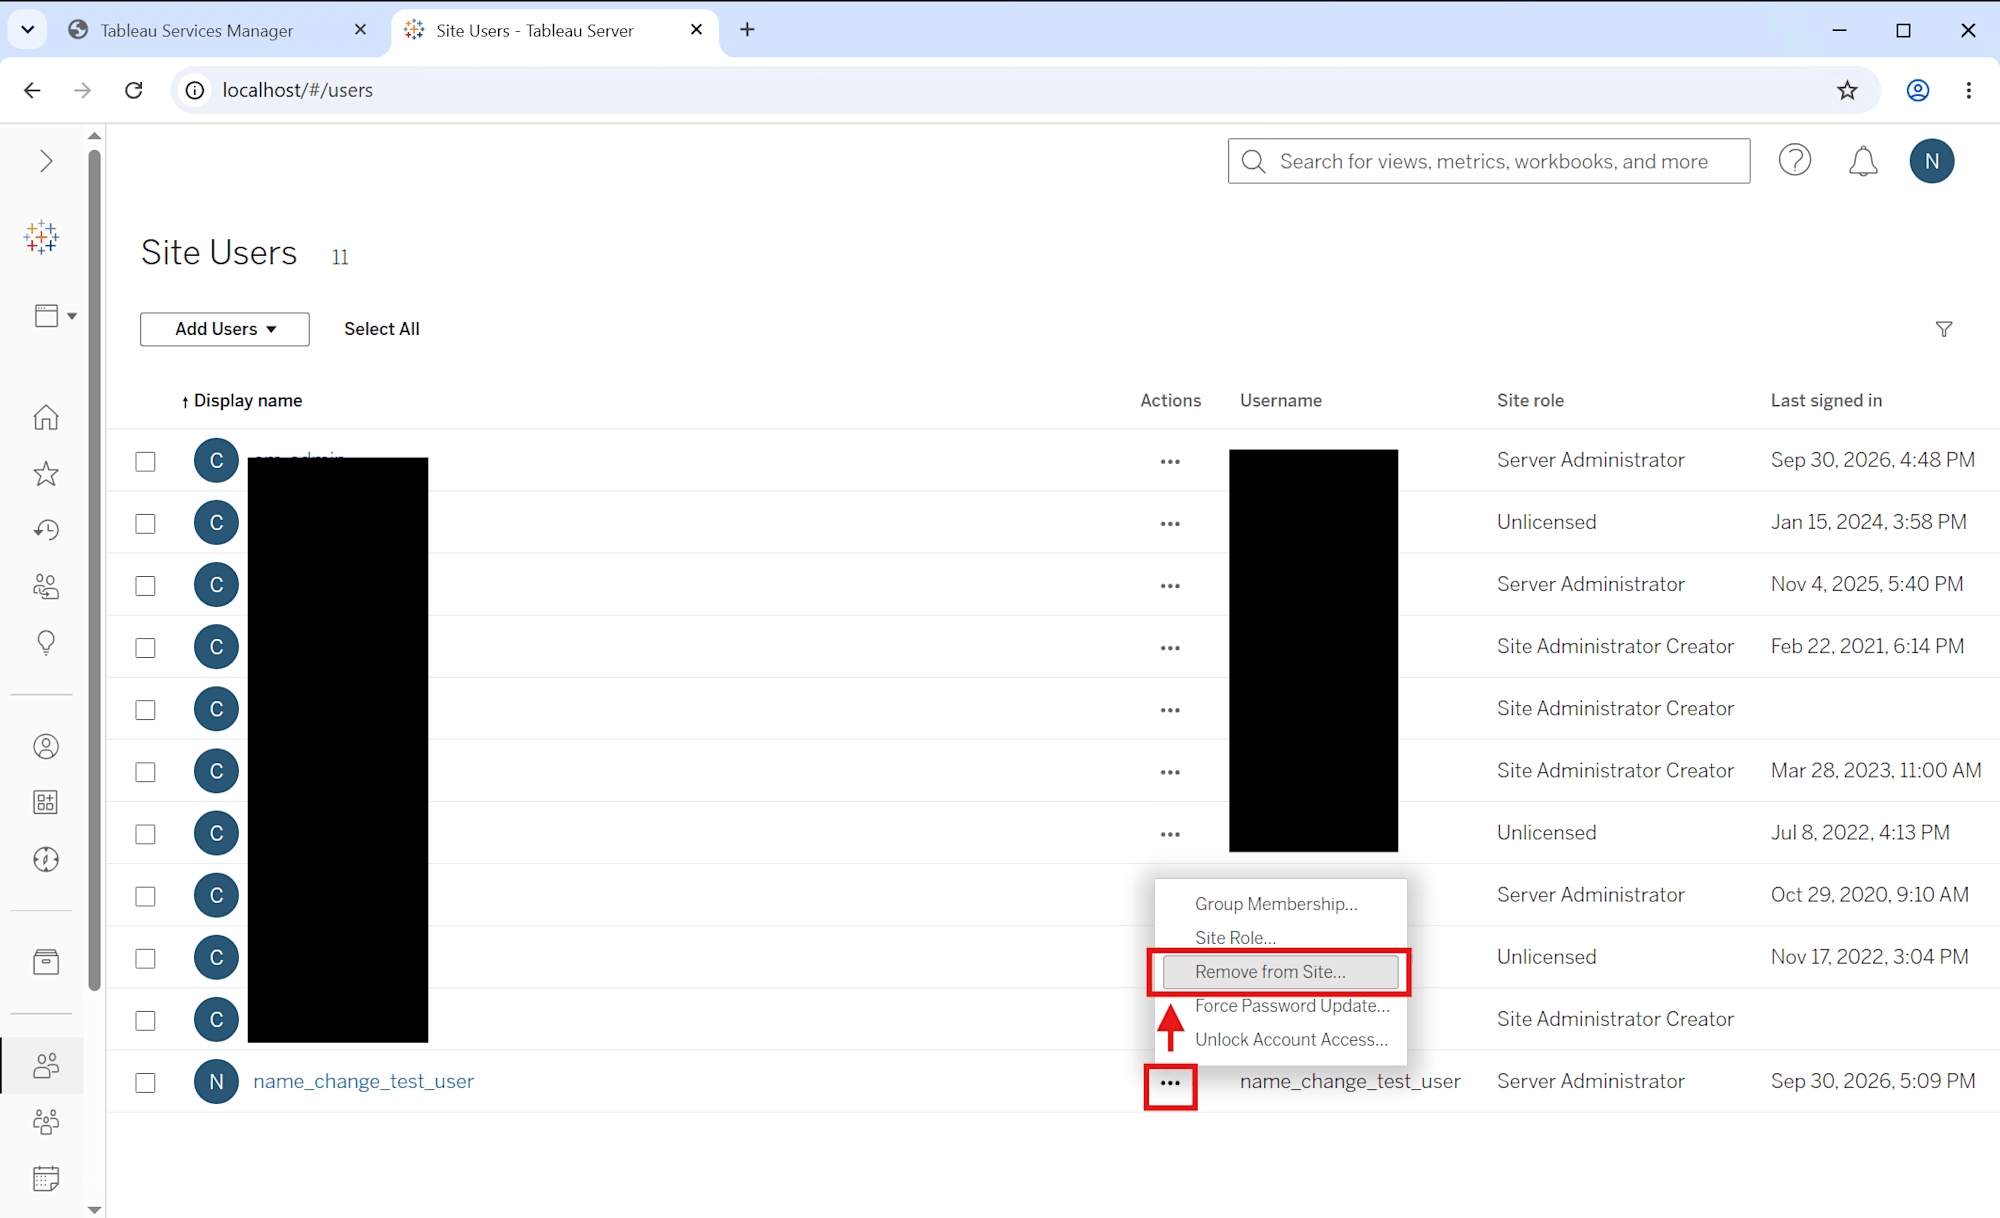Select Remove from Site menu option

(x=1280, y=972)
